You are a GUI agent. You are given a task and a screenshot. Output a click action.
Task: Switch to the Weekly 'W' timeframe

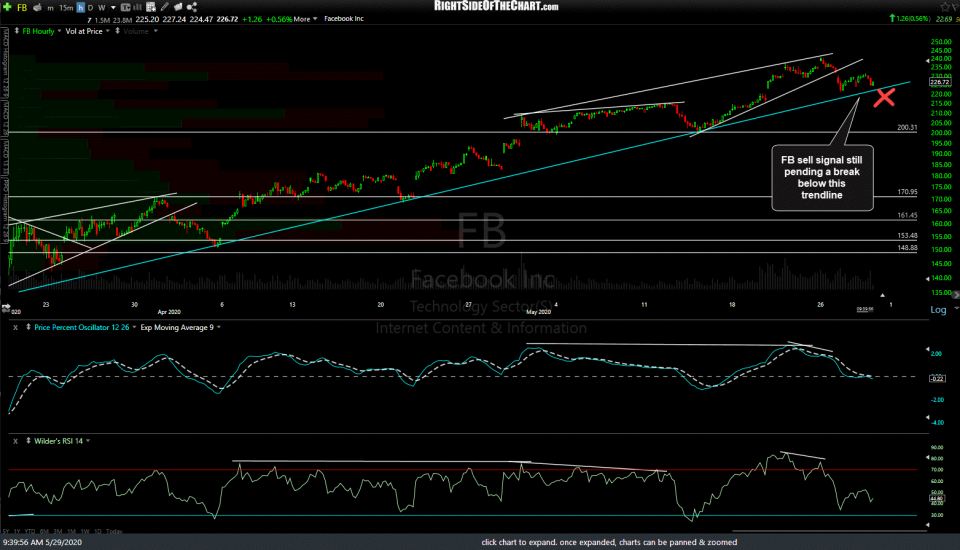[102, 8]
